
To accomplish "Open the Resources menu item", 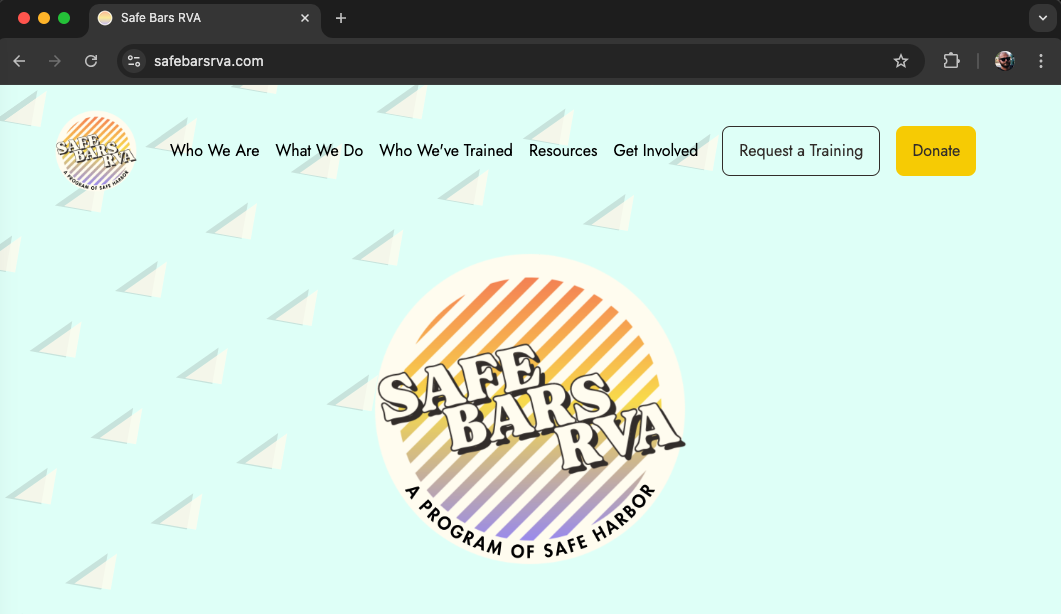I will coord(563,151).
